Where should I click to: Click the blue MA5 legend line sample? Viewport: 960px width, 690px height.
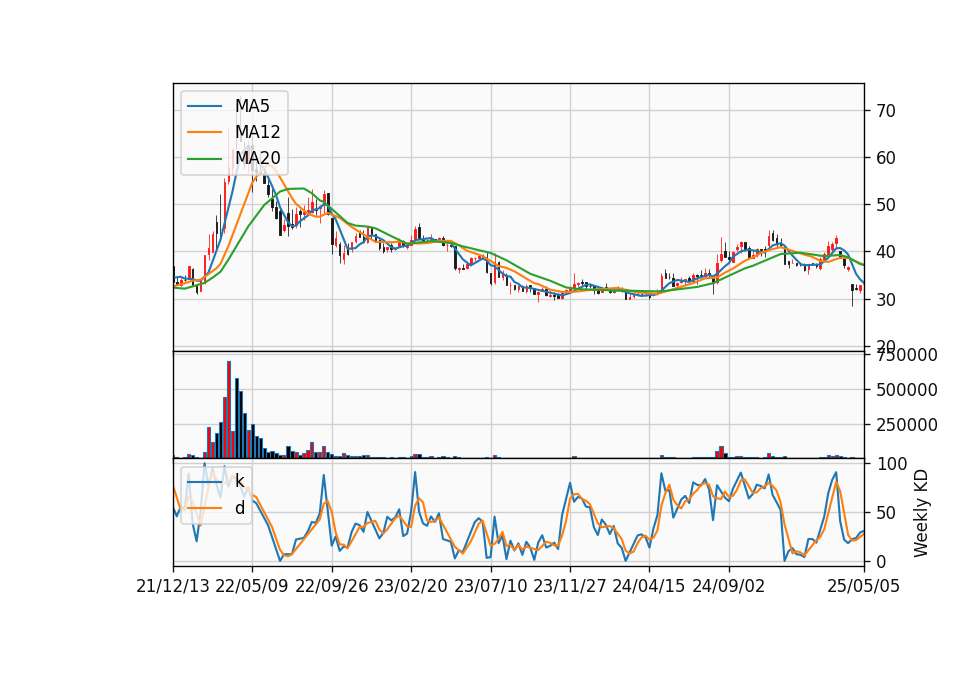point(204,106)
